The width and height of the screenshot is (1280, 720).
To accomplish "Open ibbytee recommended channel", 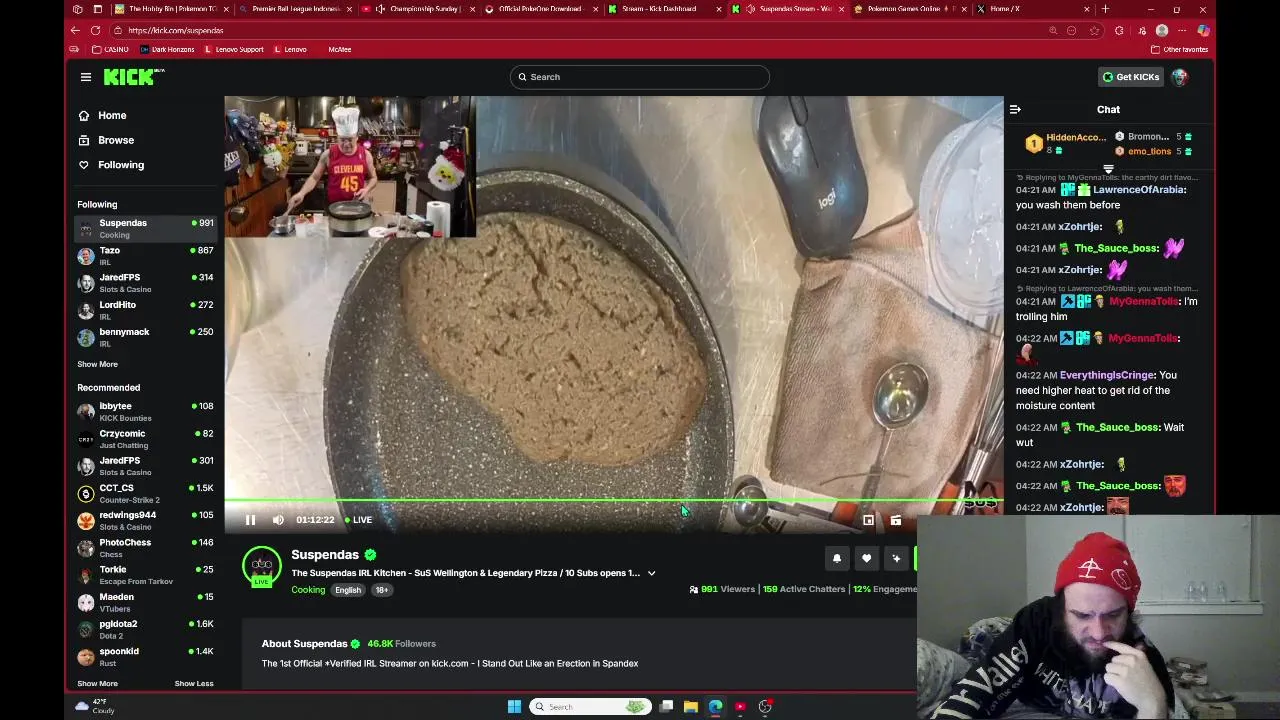I will point(146,412).
